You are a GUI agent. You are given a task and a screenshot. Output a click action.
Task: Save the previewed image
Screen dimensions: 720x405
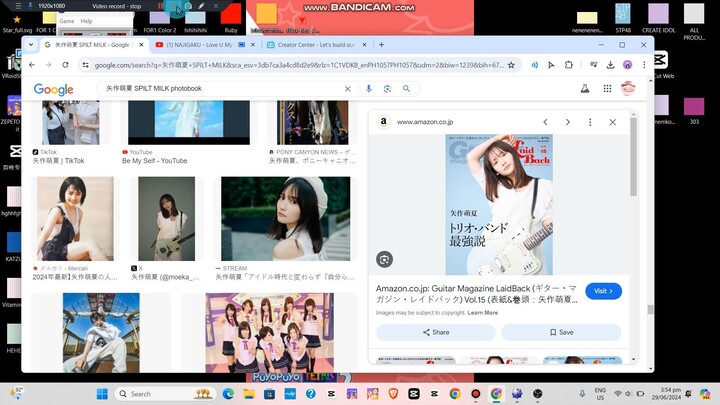561,332
